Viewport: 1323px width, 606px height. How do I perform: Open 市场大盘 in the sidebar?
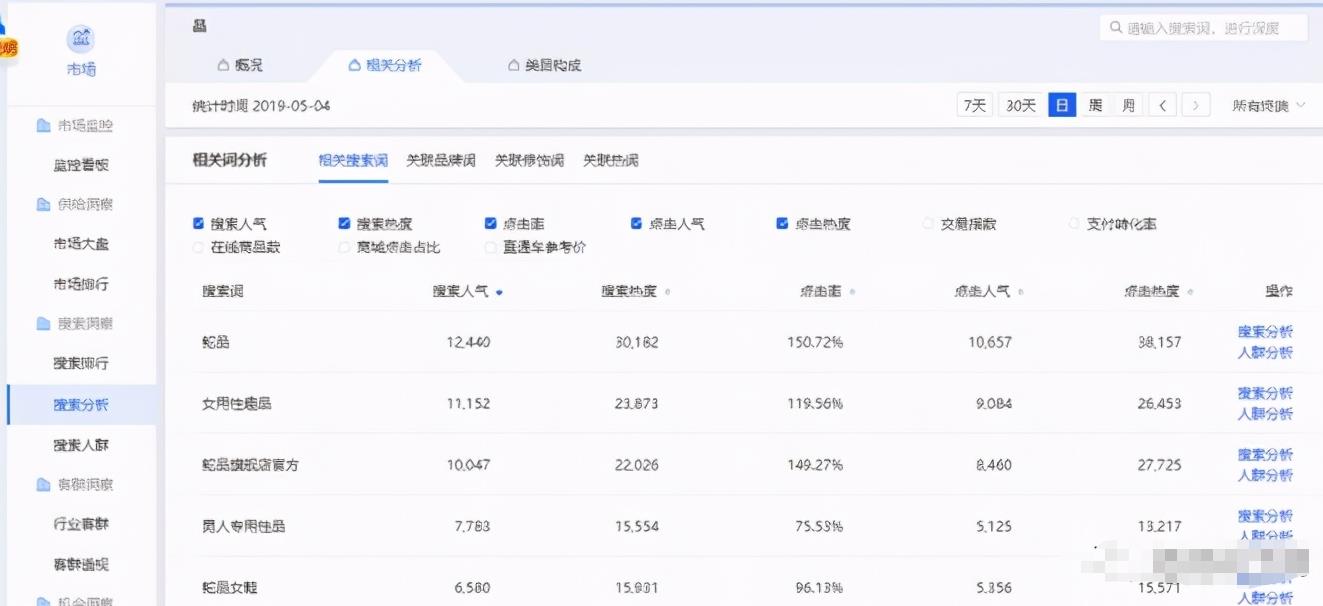pos(81,244)
